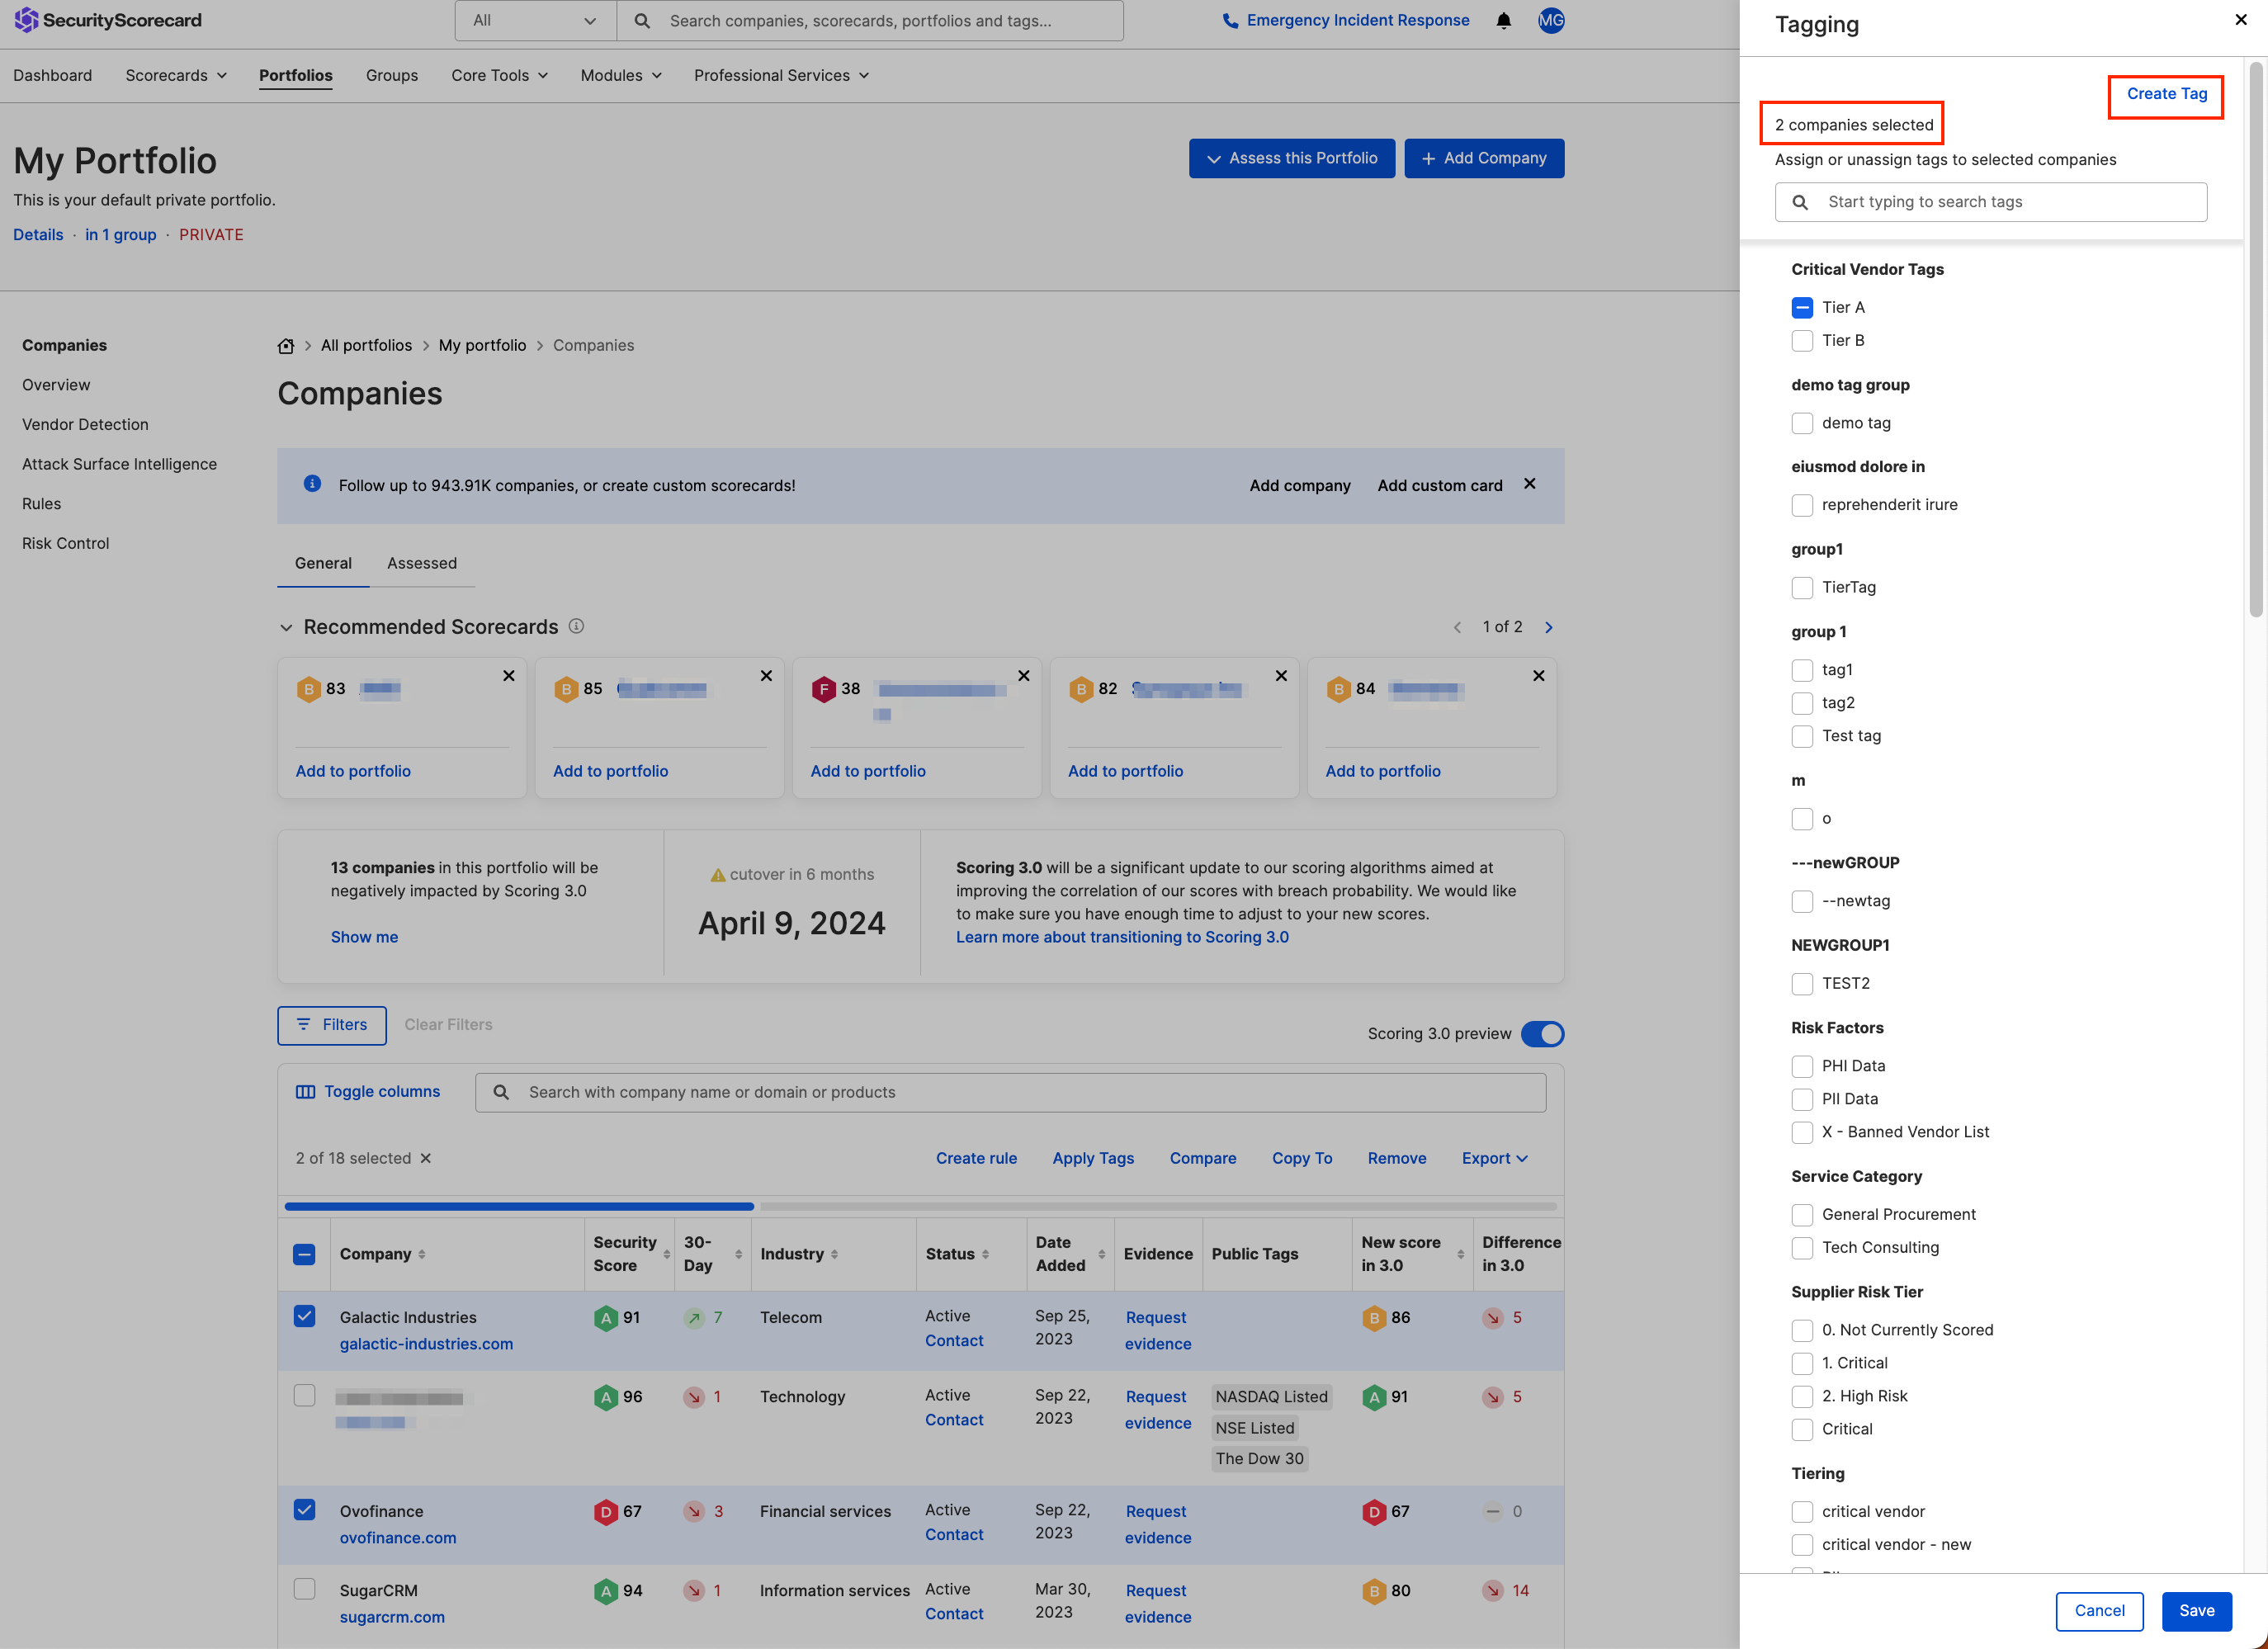Check the Tier B tag
This screenshot has height=1649, width=2268.
click(1802, 341)
